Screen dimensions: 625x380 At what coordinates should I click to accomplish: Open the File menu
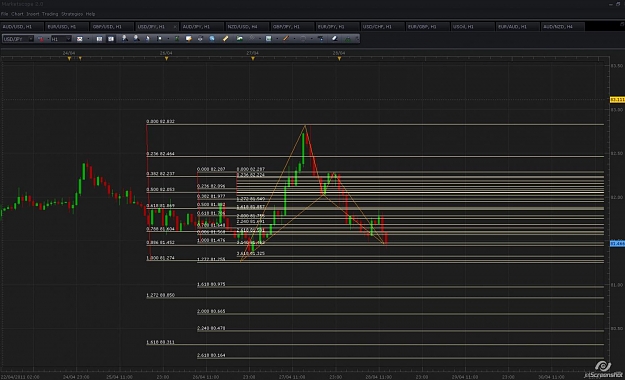(x=4, y=14)
